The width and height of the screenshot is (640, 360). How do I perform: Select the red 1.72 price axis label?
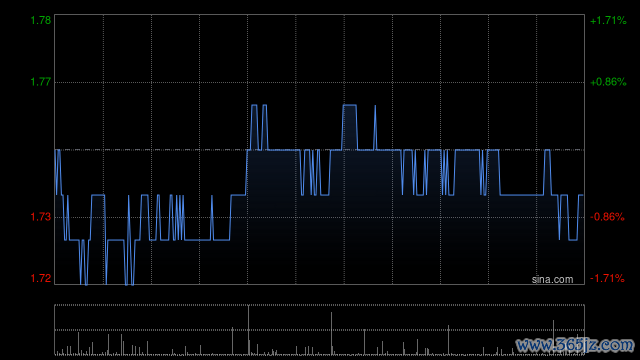tap(41, 278)
